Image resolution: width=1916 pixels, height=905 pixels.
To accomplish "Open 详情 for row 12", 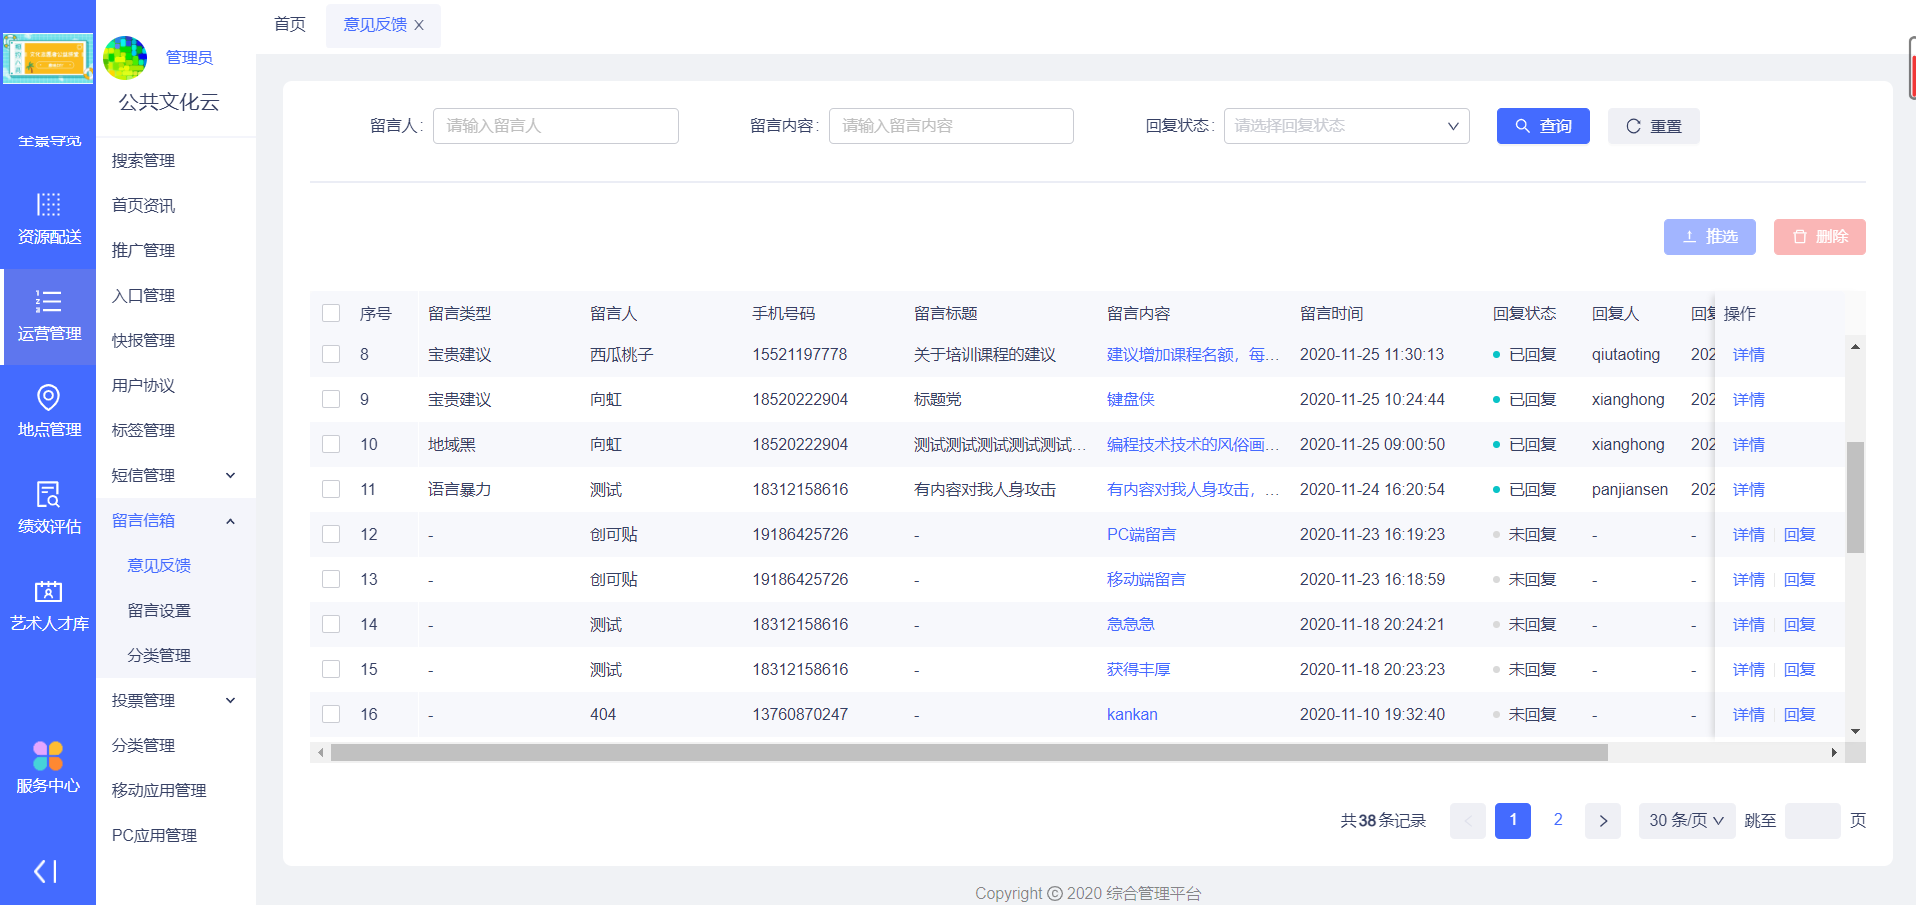I will (1748, 534).
